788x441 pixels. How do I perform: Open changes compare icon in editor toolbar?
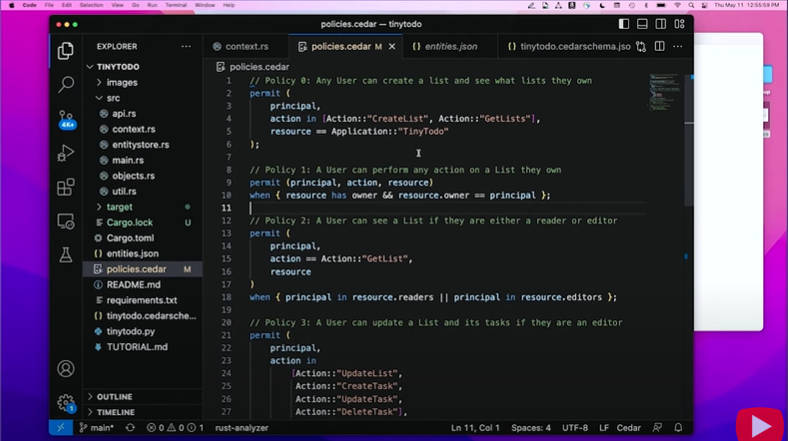pos(641,46)
